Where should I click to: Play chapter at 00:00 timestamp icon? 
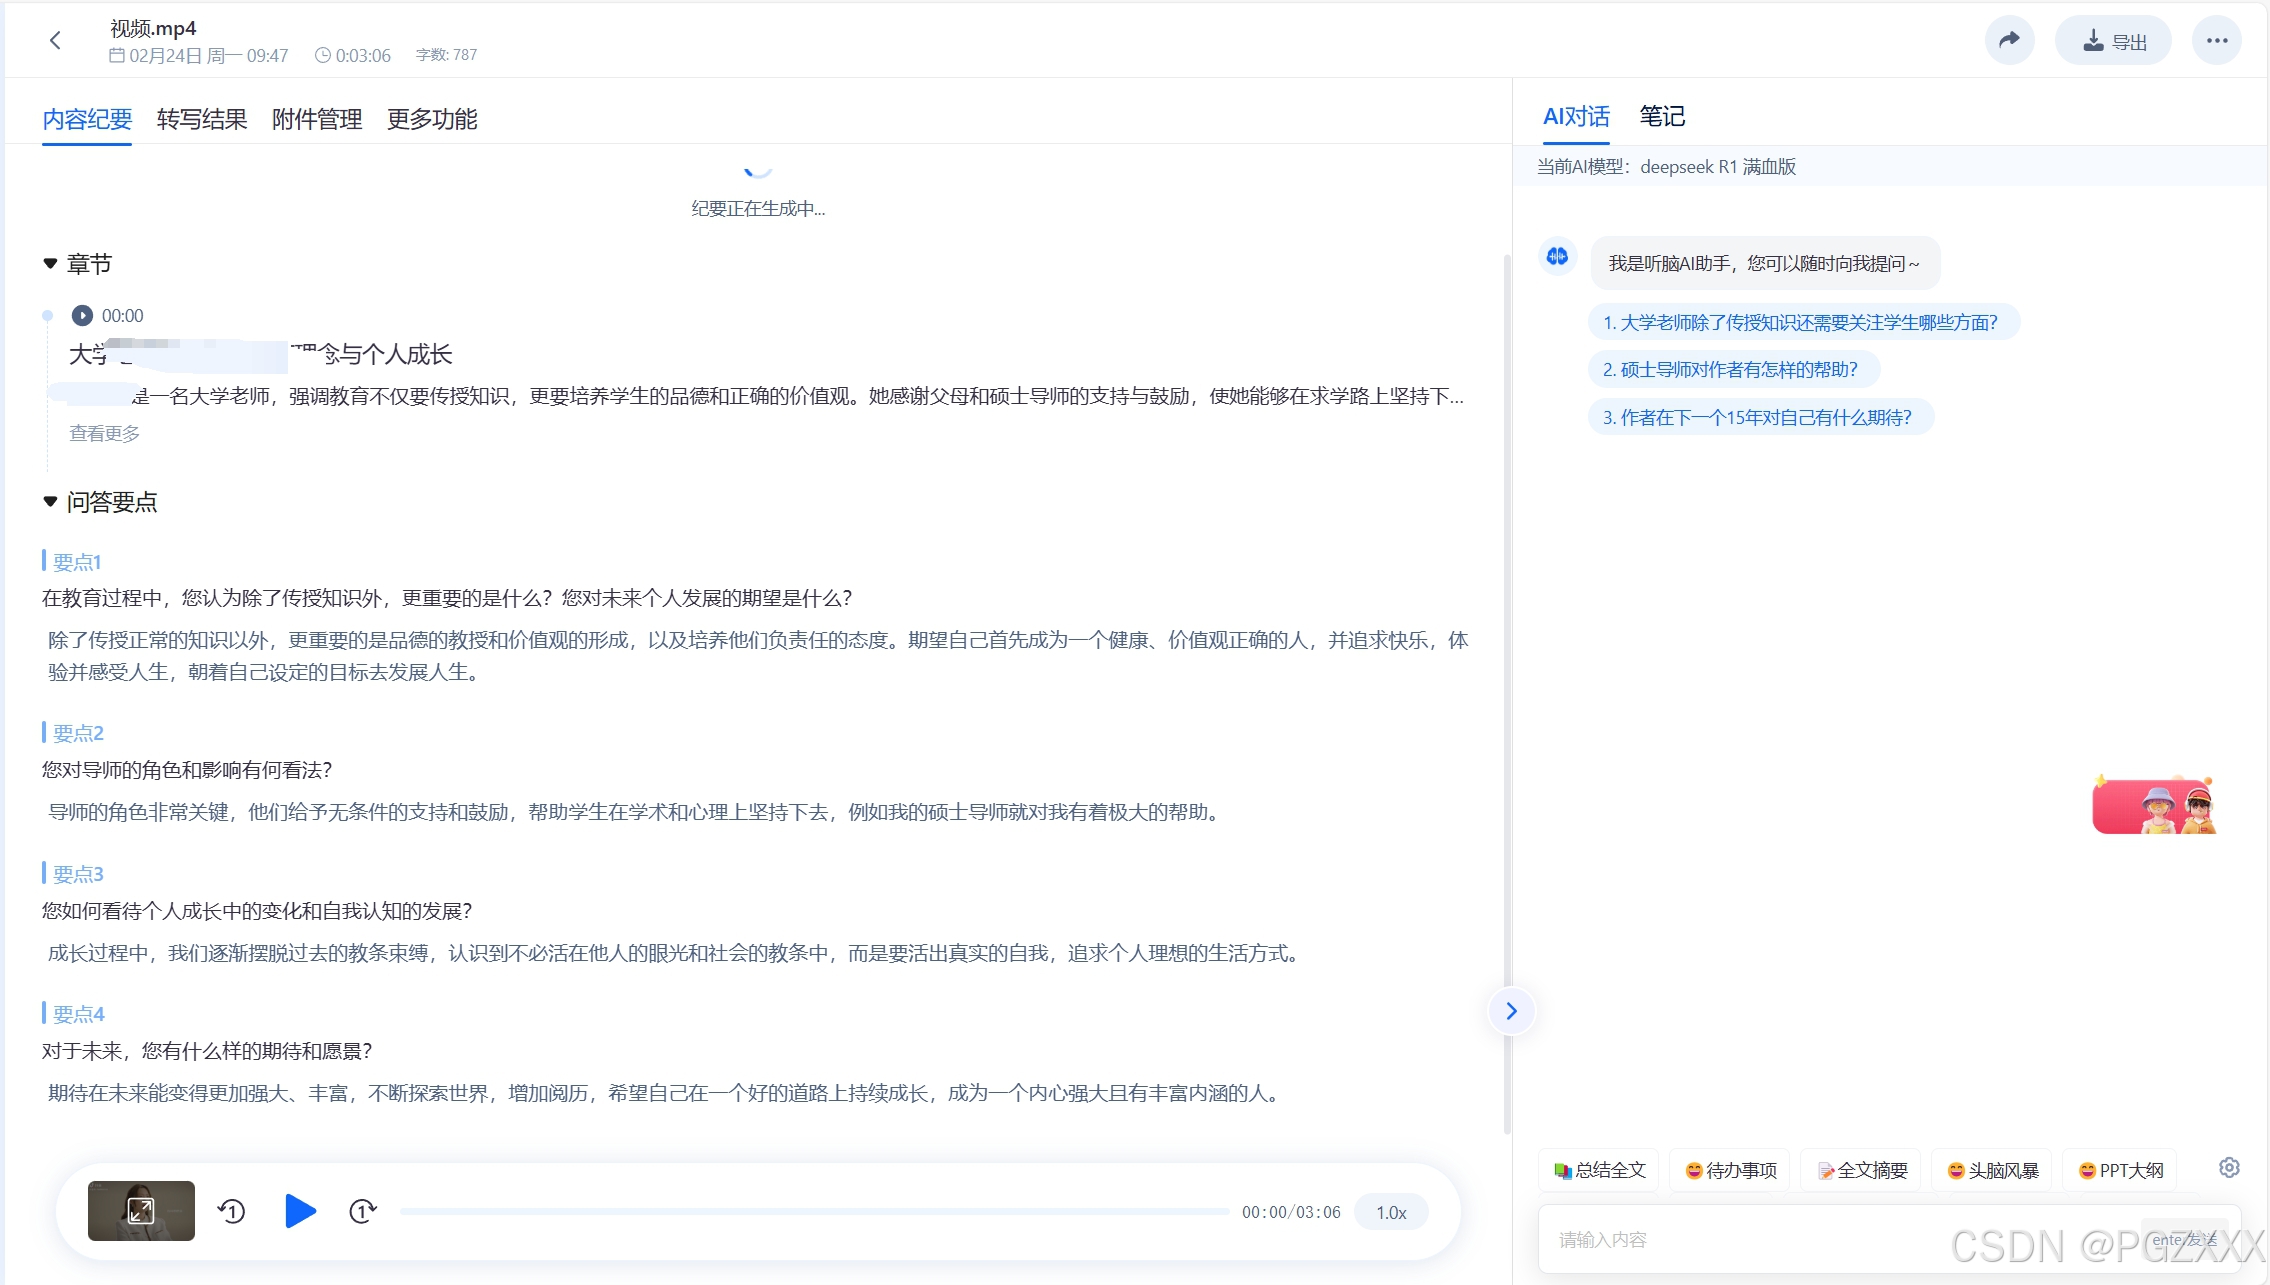[x=82, y=316]
